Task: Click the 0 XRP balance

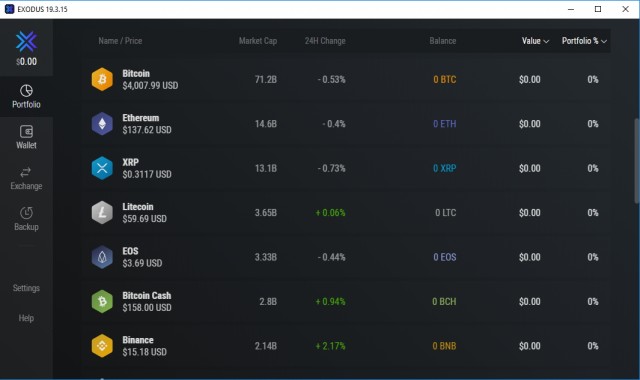Action: (444, 168)
